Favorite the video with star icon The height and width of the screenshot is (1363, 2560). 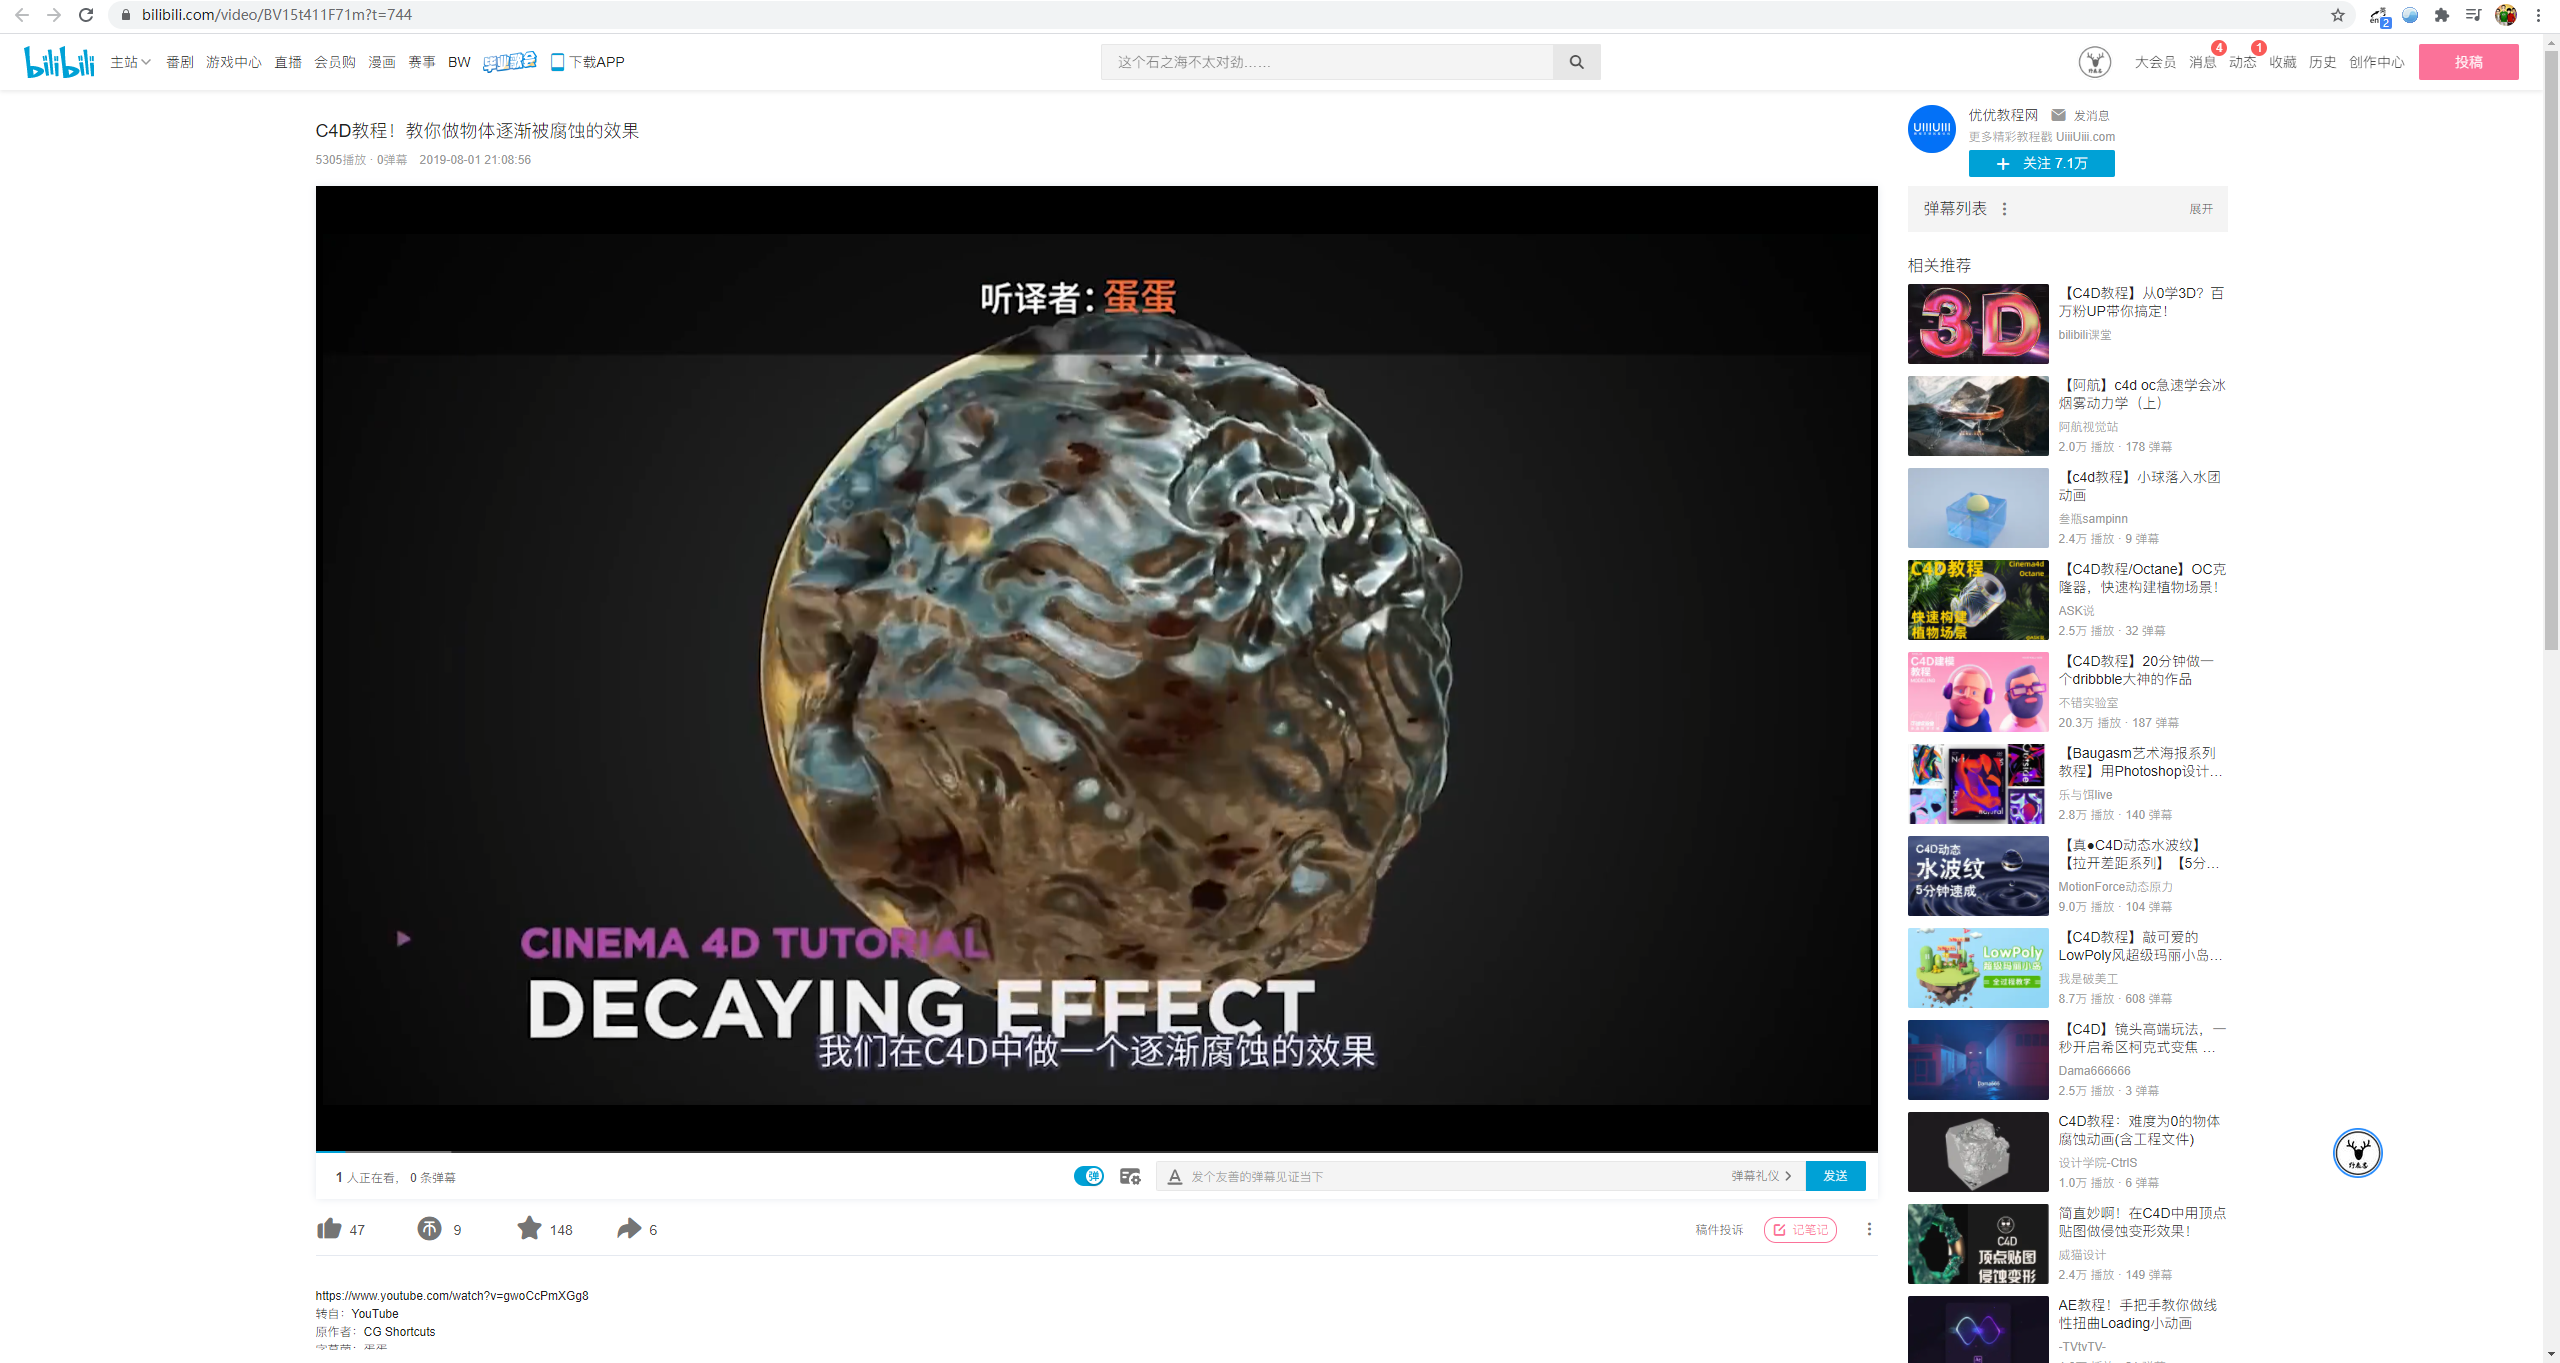529,1228
